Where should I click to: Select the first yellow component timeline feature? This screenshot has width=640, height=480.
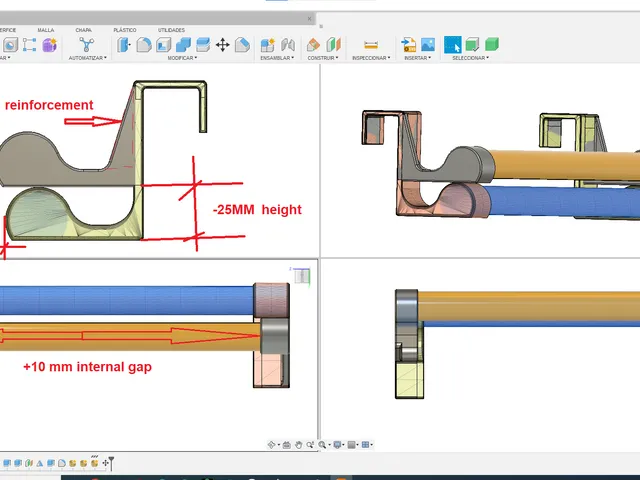(x=73, y=463)
